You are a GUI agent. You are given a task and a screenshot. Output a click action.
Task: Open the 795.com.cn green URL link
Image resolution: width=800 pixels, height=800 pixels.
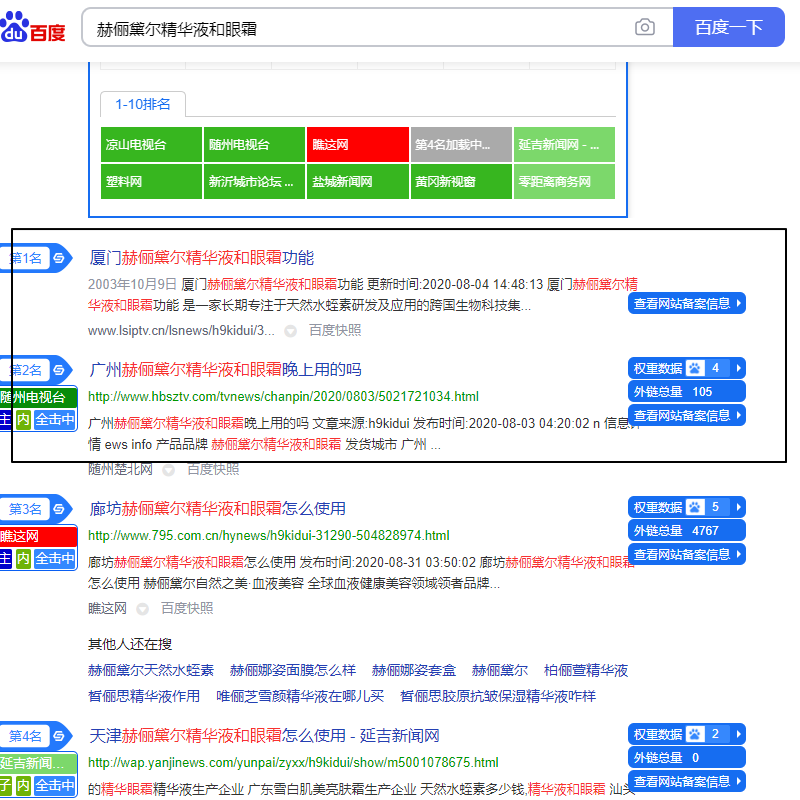pyautogui.click(x=269, y=535)
